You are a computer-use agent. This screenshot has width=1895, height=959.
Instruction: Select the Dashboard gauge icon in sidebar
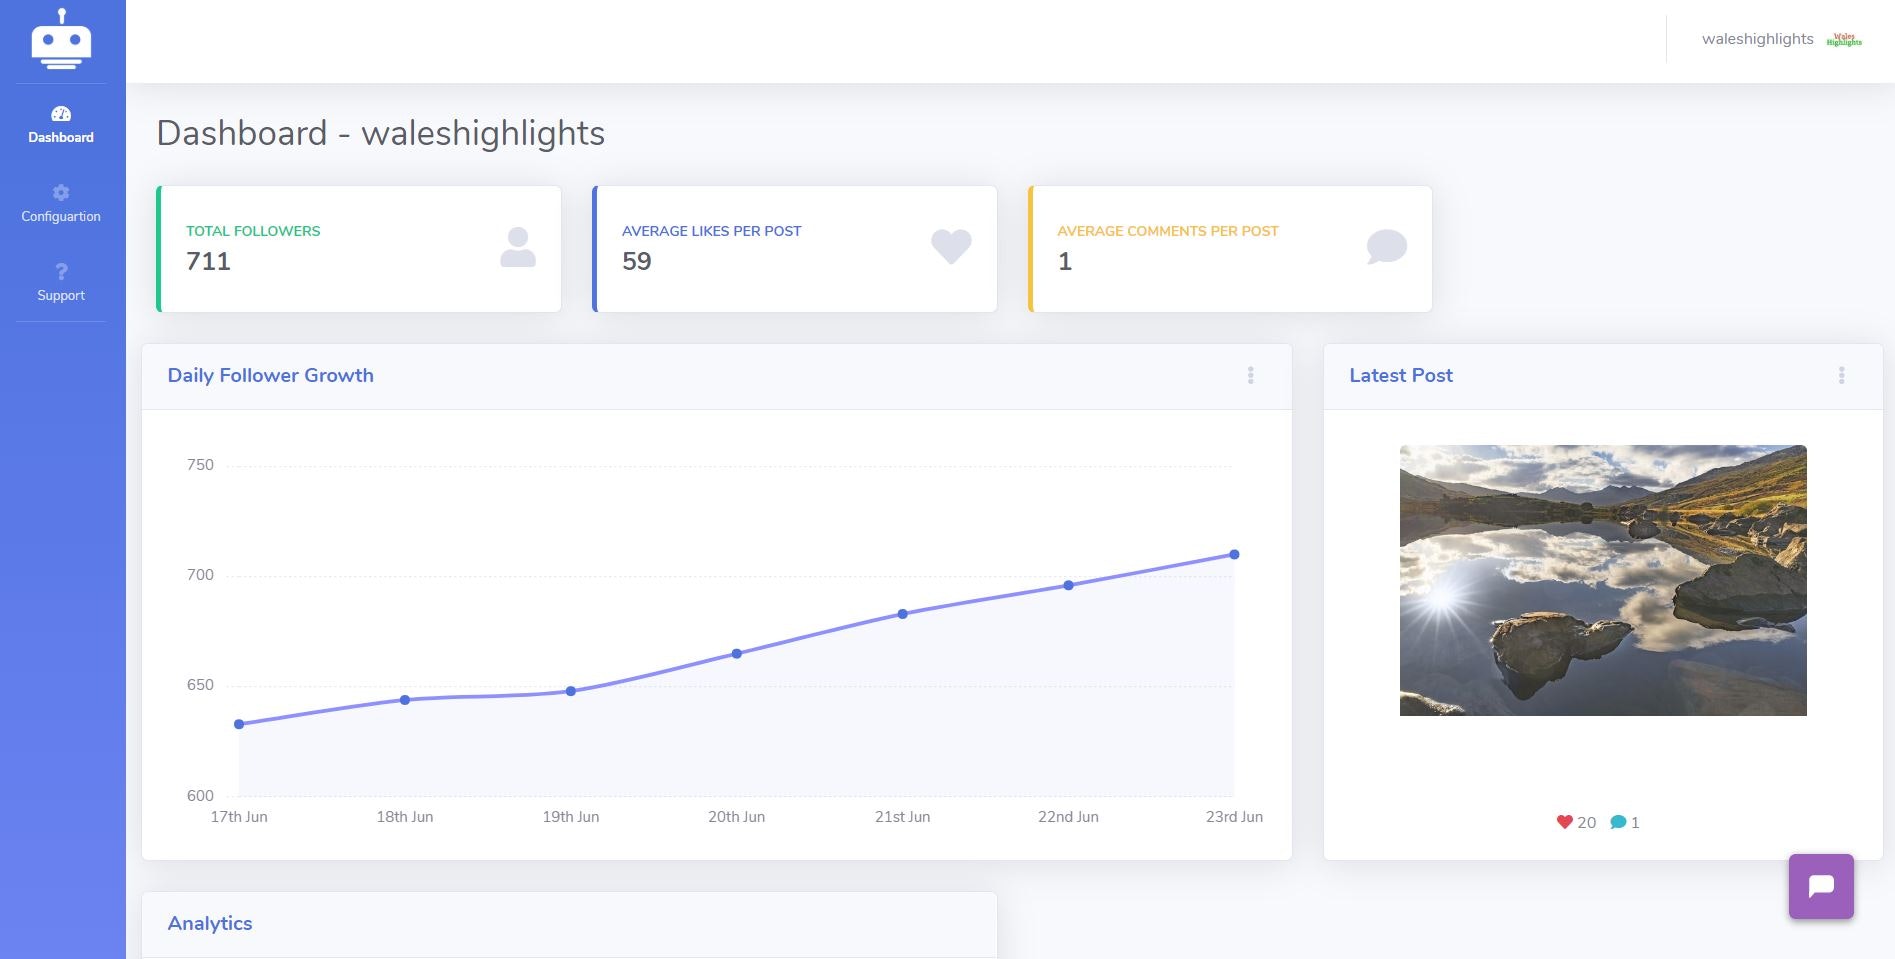(61, 112)
